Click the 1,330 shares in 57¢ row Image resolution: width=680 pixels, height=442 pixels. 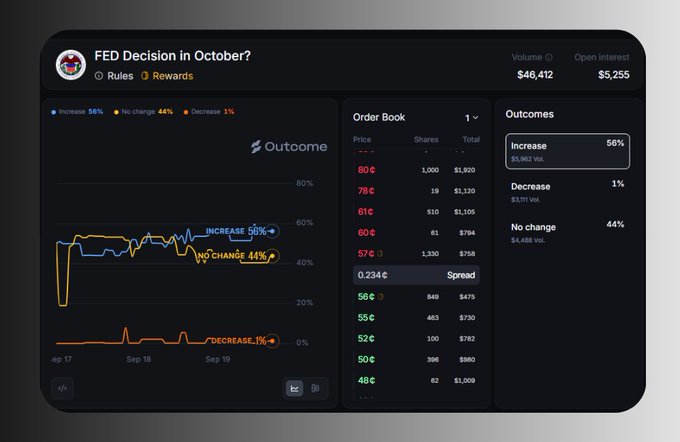pyautogui.click(x=430, y=253)
